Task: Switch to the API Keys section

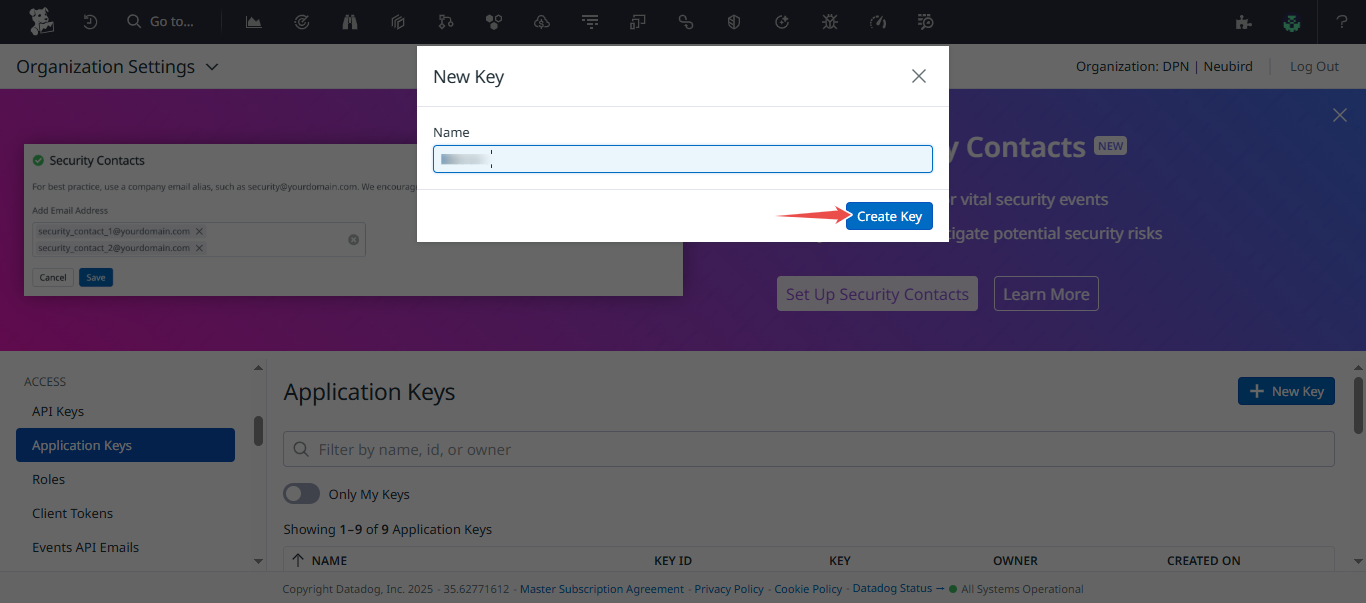Action: 60,411
